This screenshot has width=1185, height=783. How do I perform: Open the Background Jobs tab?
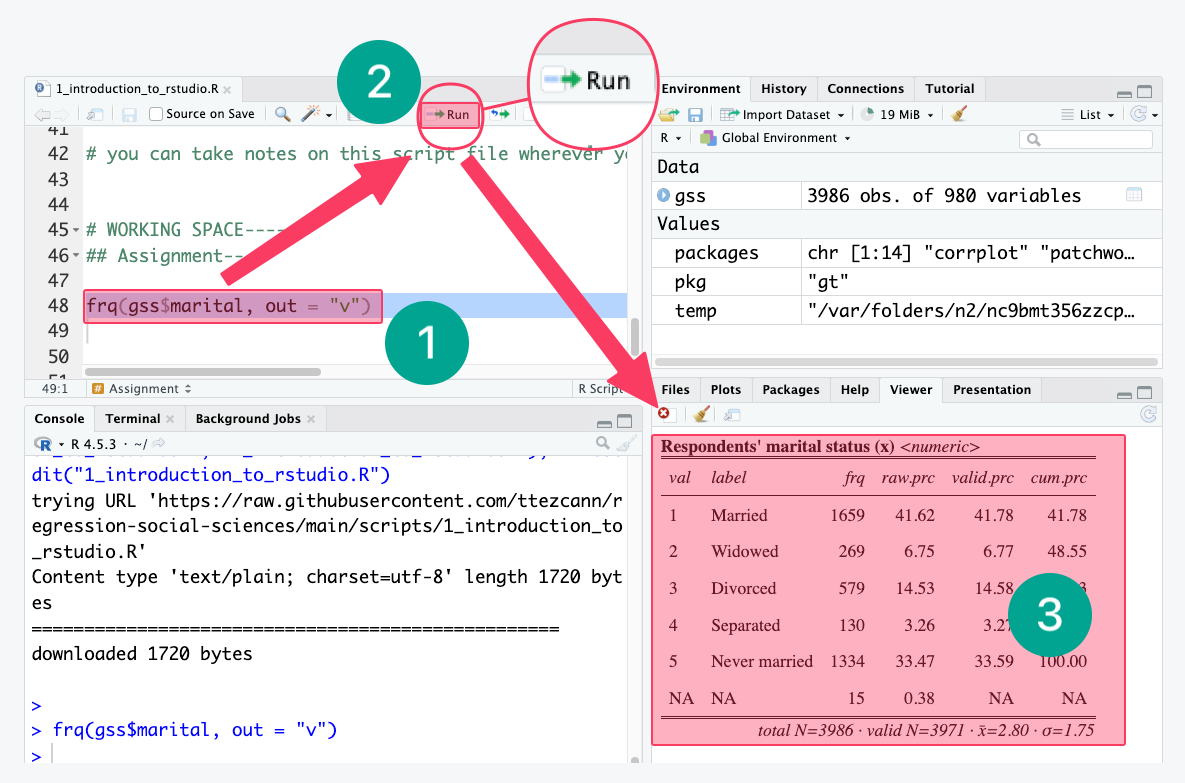[248, 419]
